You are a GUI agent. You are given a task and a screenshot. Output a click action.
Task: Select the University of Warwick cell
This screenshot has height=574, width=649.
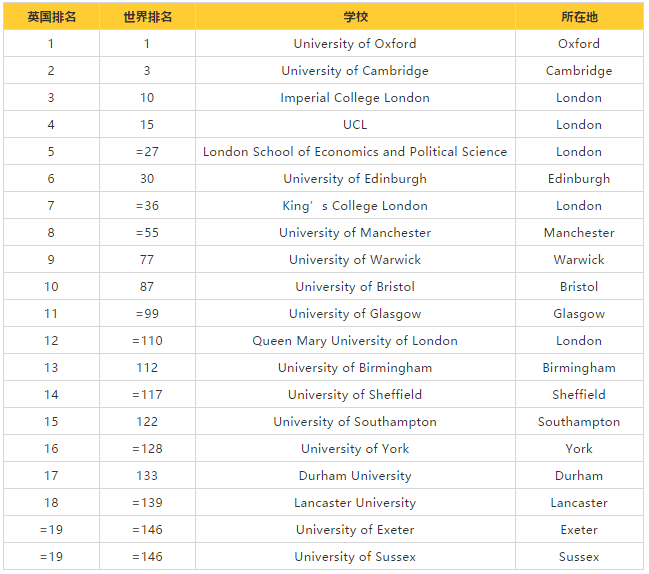355,259
